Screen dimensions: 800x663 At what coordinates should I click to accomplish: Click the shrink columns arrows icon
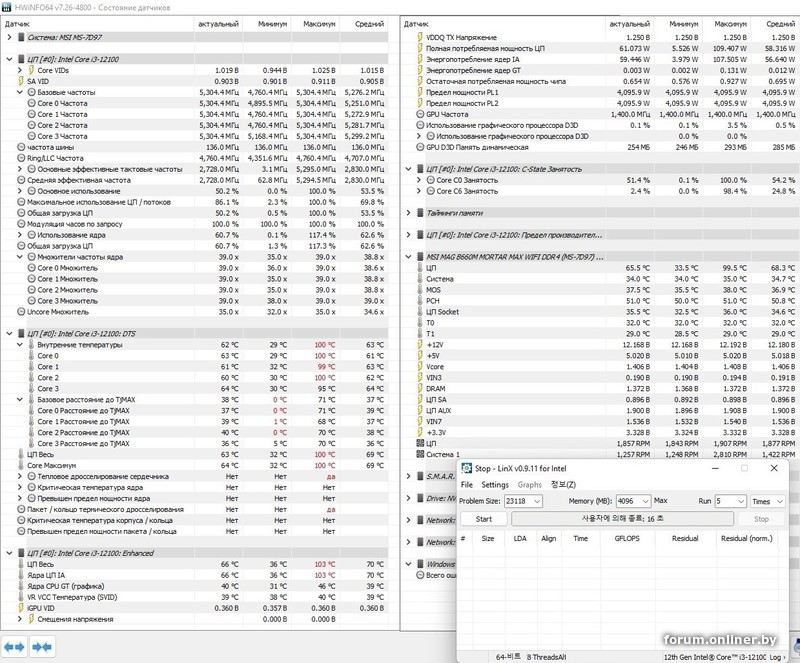(x=43, y=646)
